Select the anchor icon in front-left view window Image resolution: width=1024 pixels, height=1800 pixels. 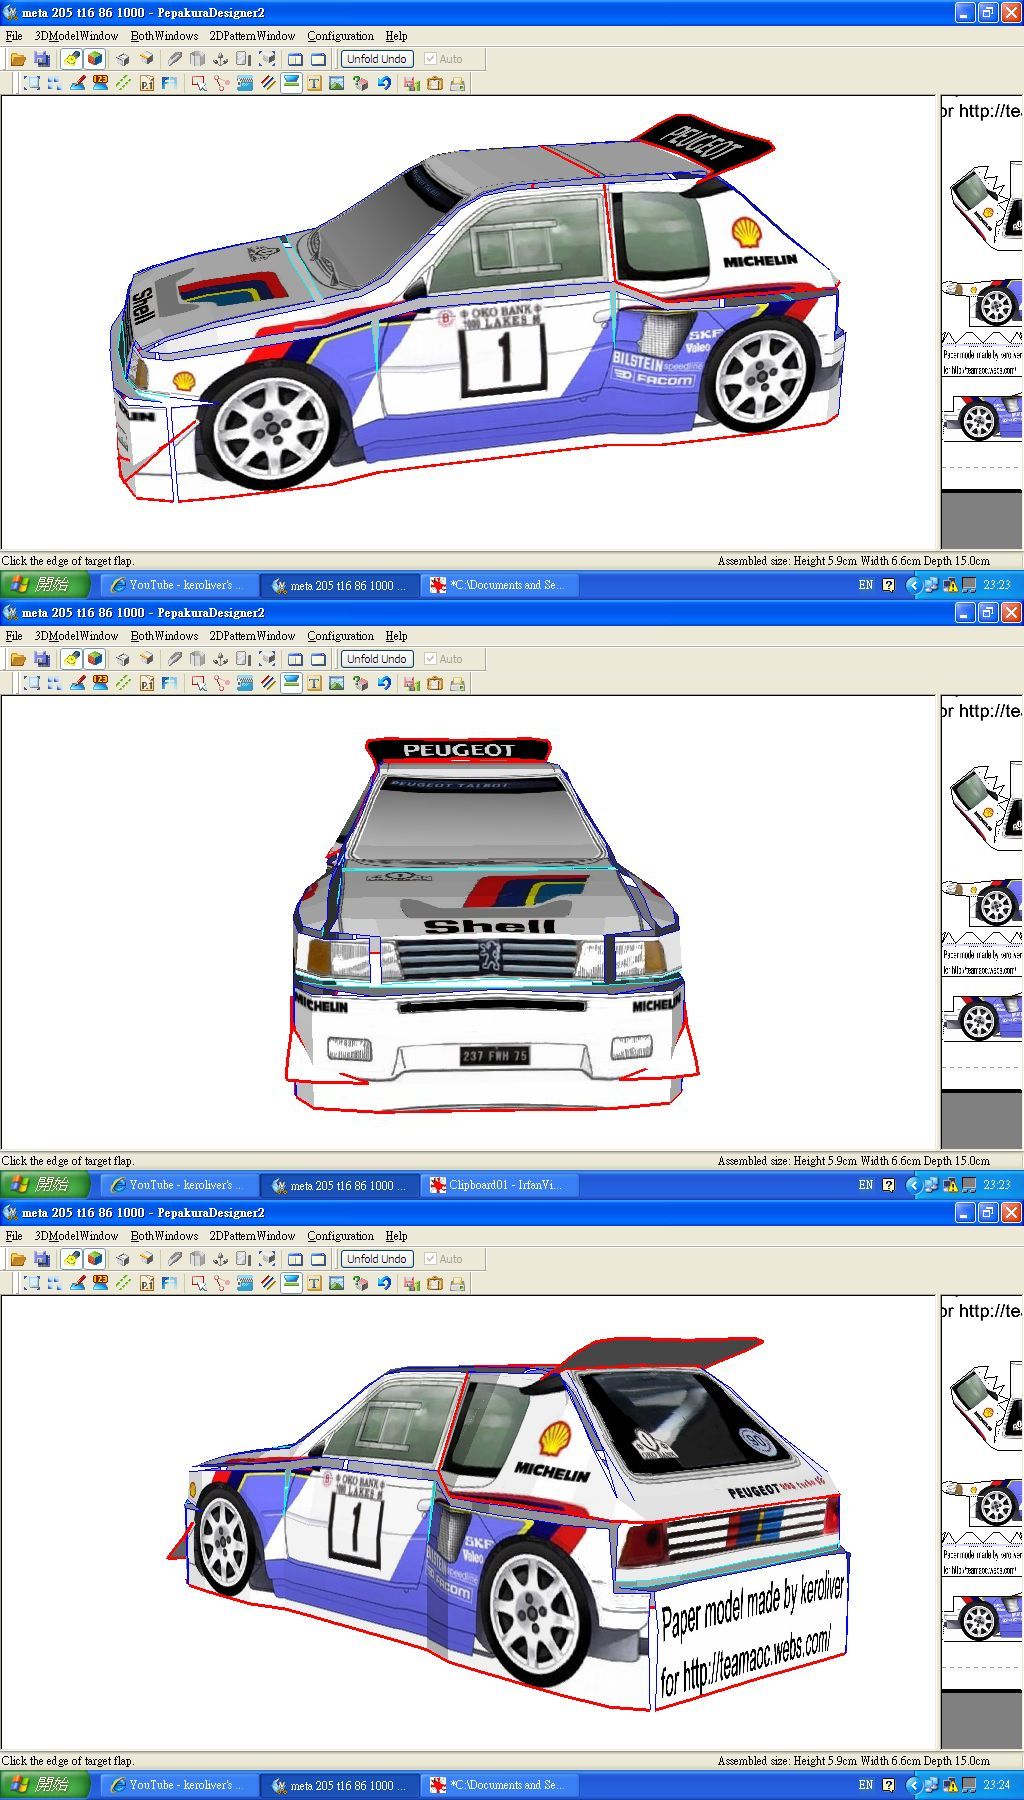[221, 59]
